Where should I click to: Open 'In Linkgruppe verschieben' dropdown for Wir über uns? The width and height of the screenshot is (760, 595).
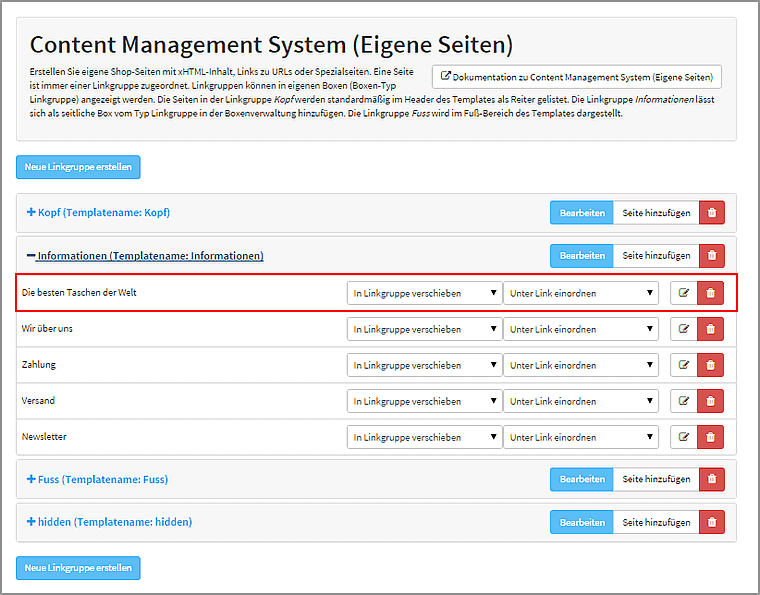[x=424, y=329]
